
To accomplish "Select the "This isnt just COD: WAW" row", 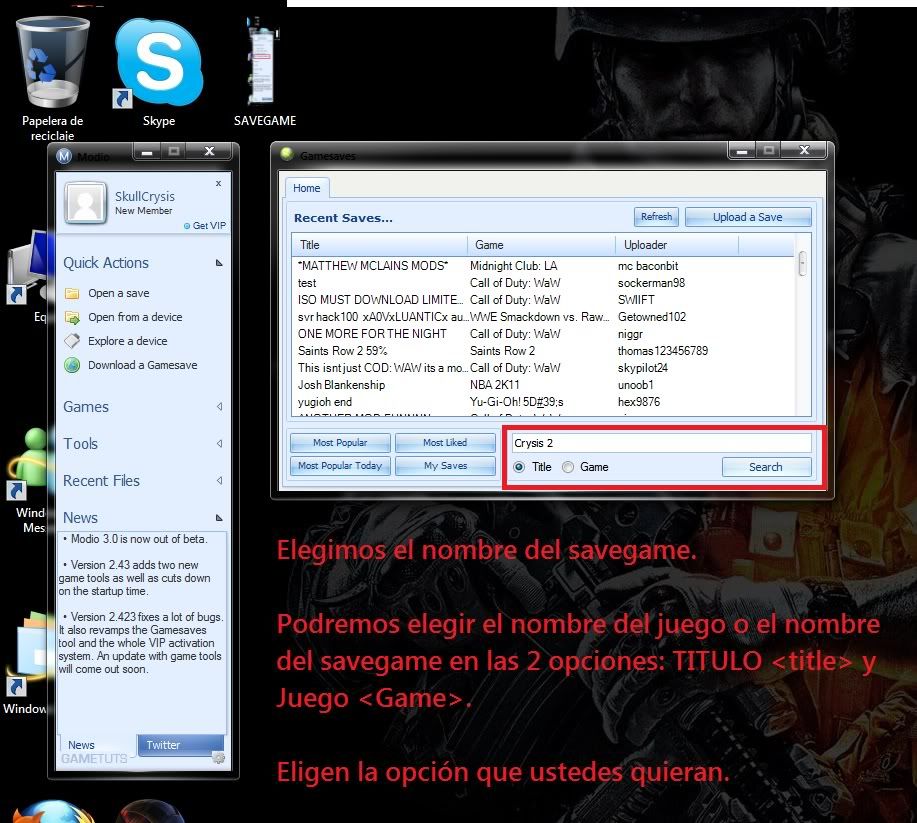I will coord(544,368).
